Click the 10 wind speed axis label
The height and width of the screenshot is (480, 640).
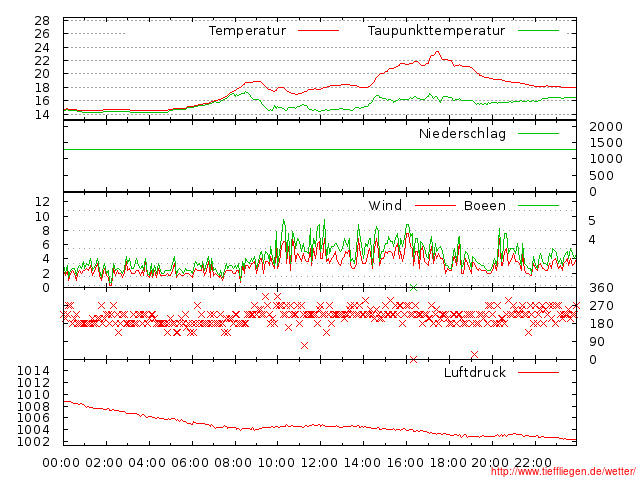42,216
